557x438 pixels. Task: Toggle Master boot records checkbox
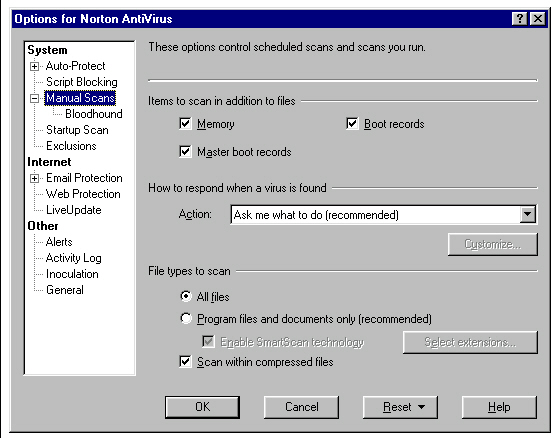(x=185, y=152)
